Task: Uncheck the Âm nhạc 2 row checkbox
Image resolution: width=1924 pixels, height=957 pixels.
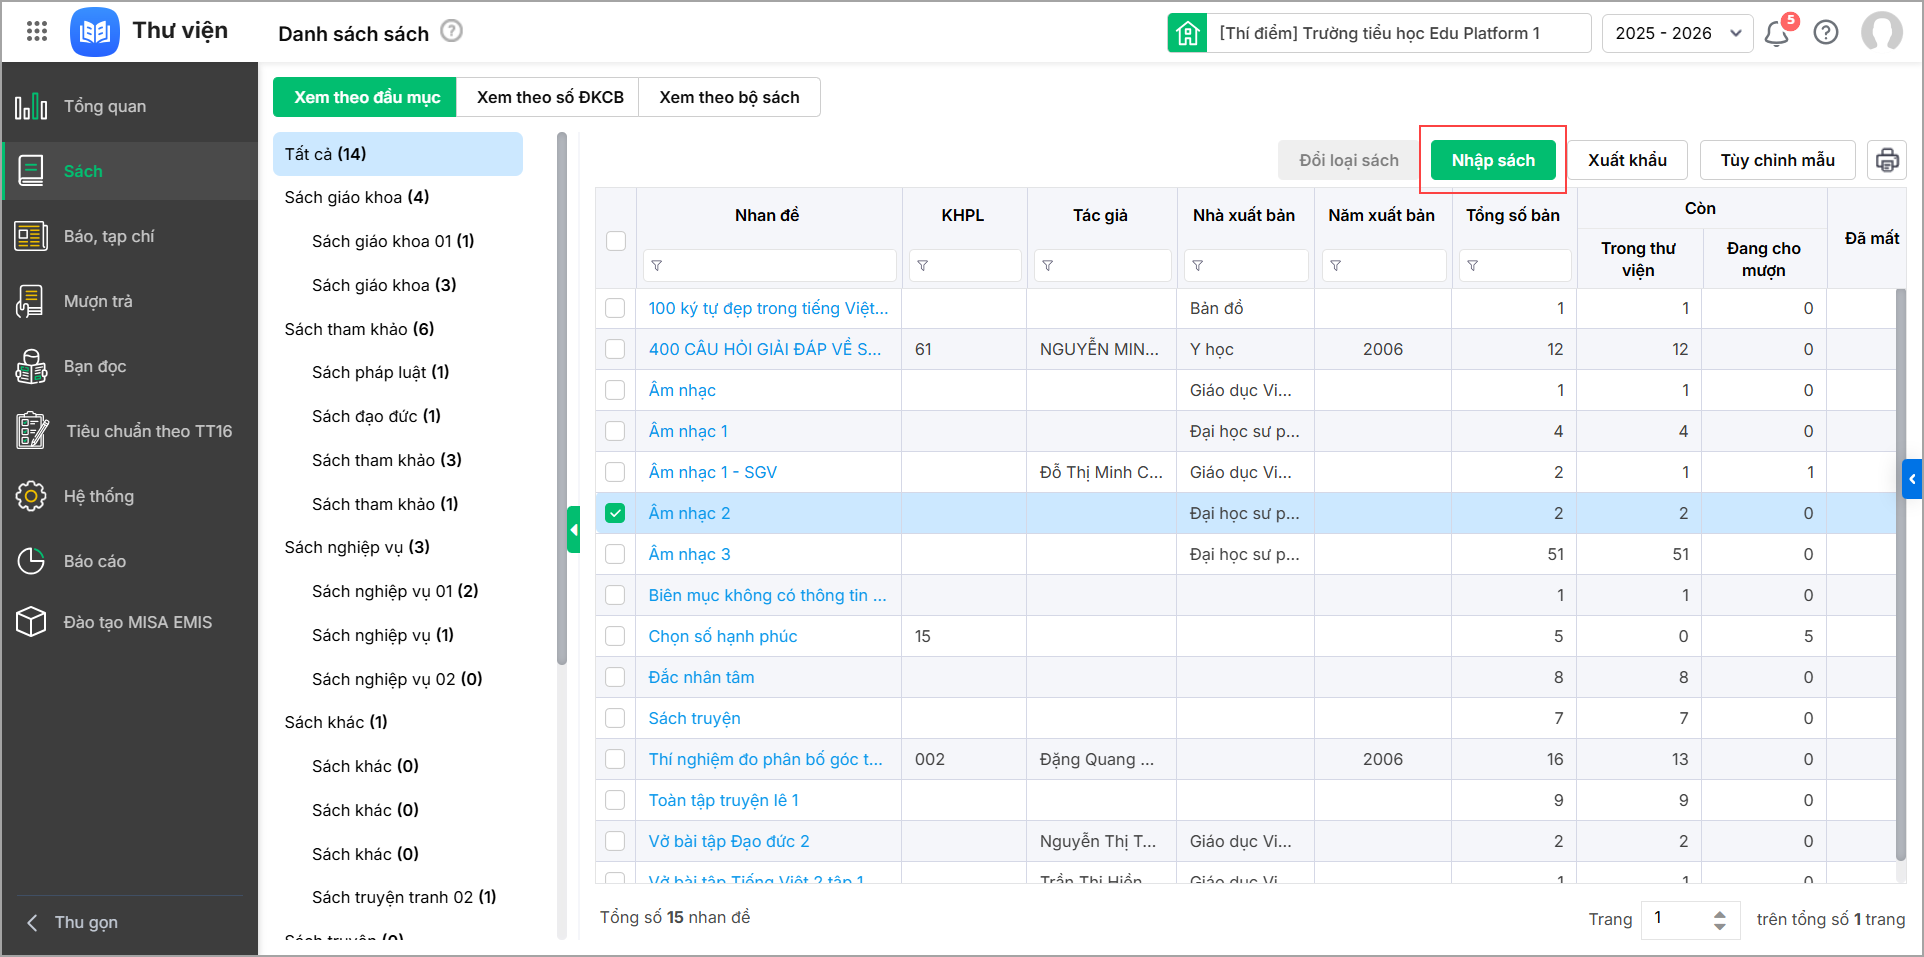Action: pyautogui.click(x=615, y=513)
